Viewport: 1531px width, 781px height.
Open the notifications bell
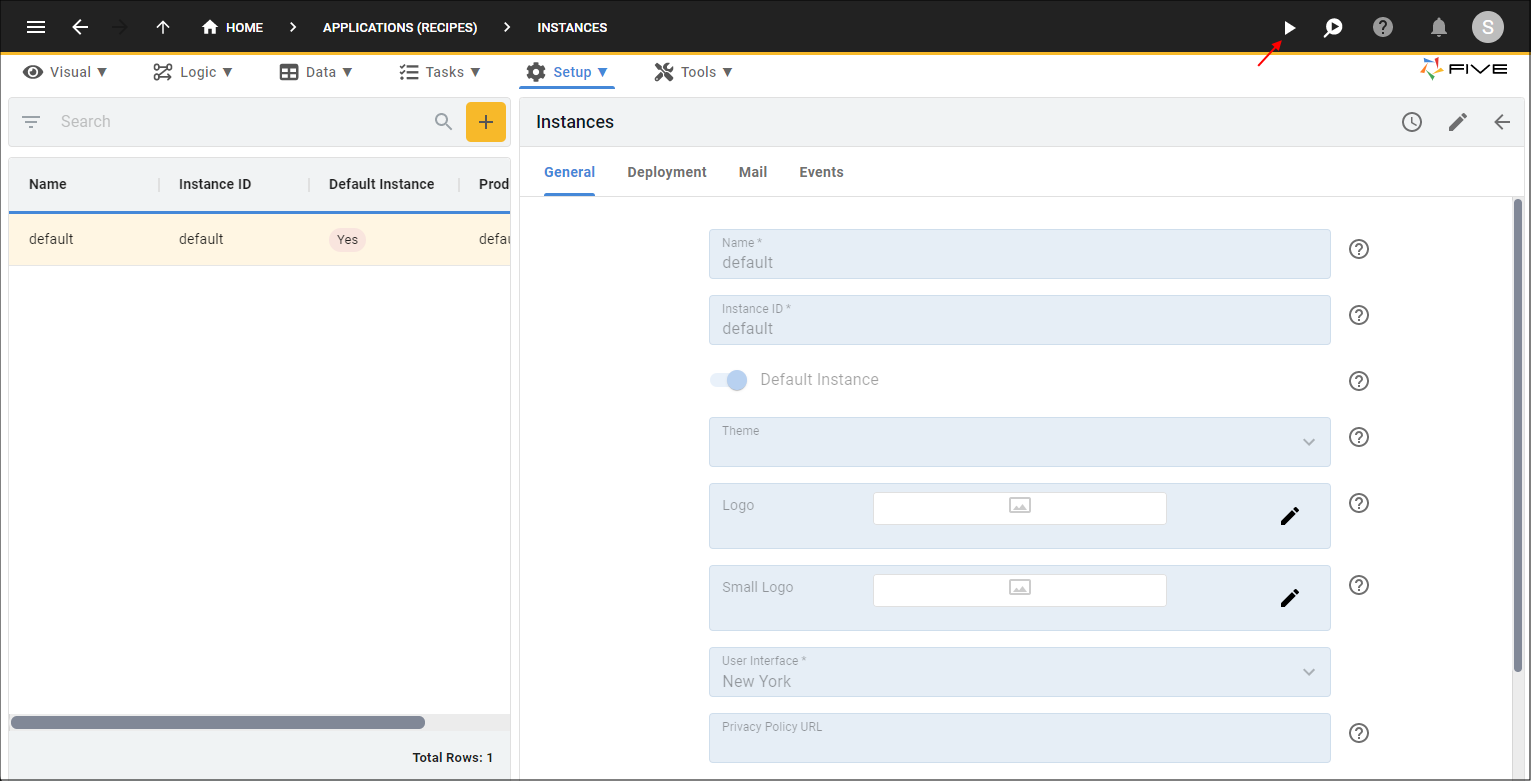1439,27
